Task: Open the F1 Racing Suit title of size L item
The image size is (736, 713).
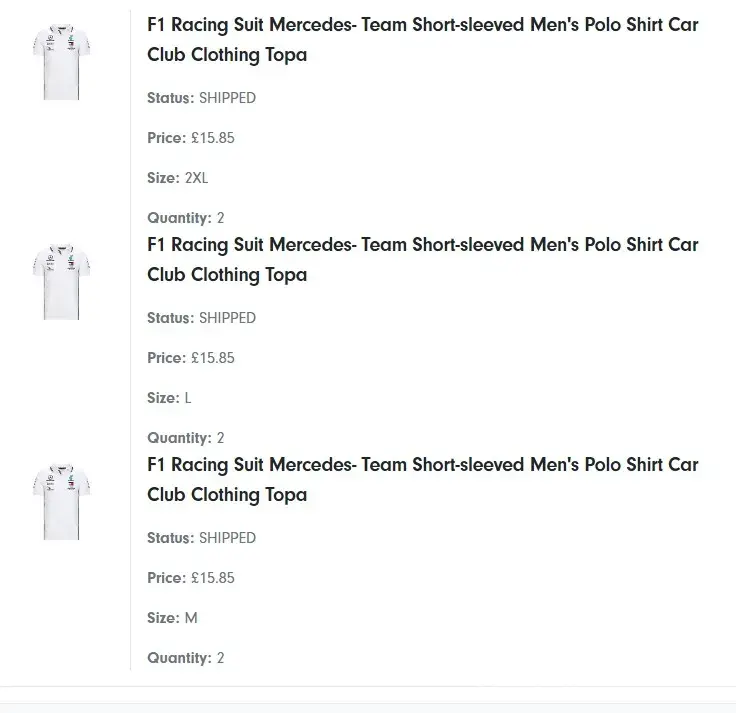Action: coord(422,259)
